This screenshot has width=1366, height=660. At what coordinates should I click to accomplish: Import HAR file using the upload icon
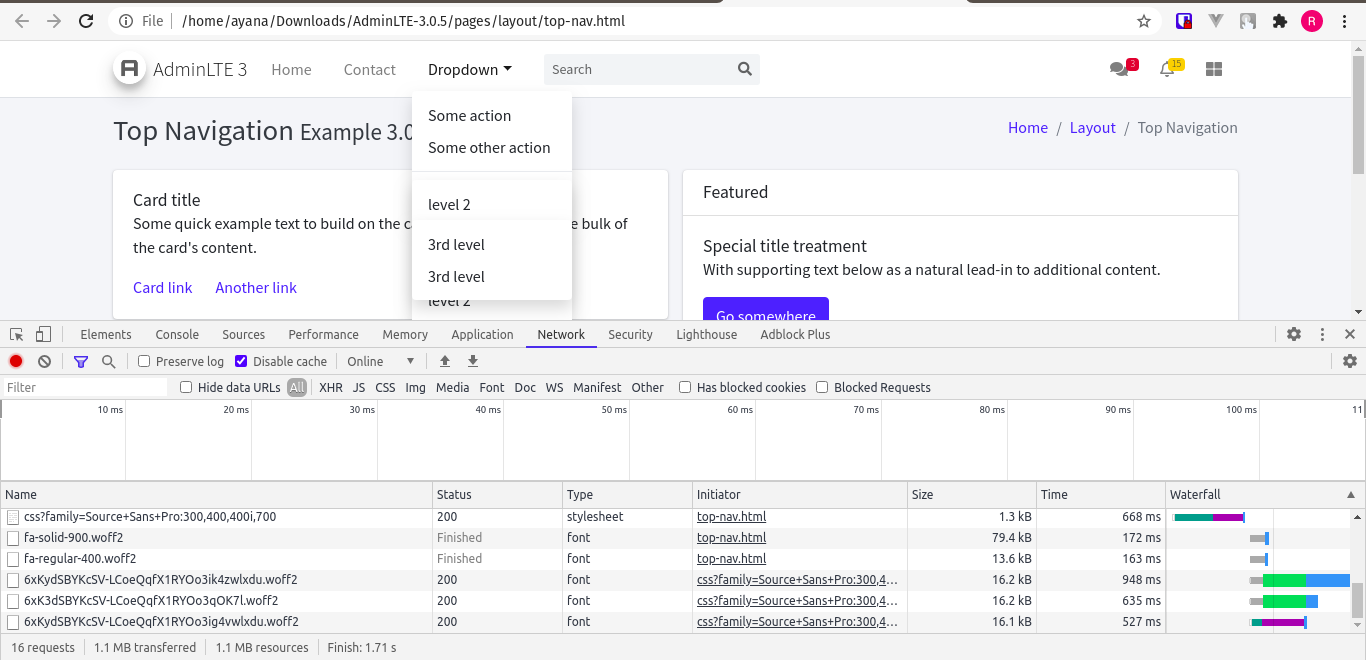click(x=445, y=361)
